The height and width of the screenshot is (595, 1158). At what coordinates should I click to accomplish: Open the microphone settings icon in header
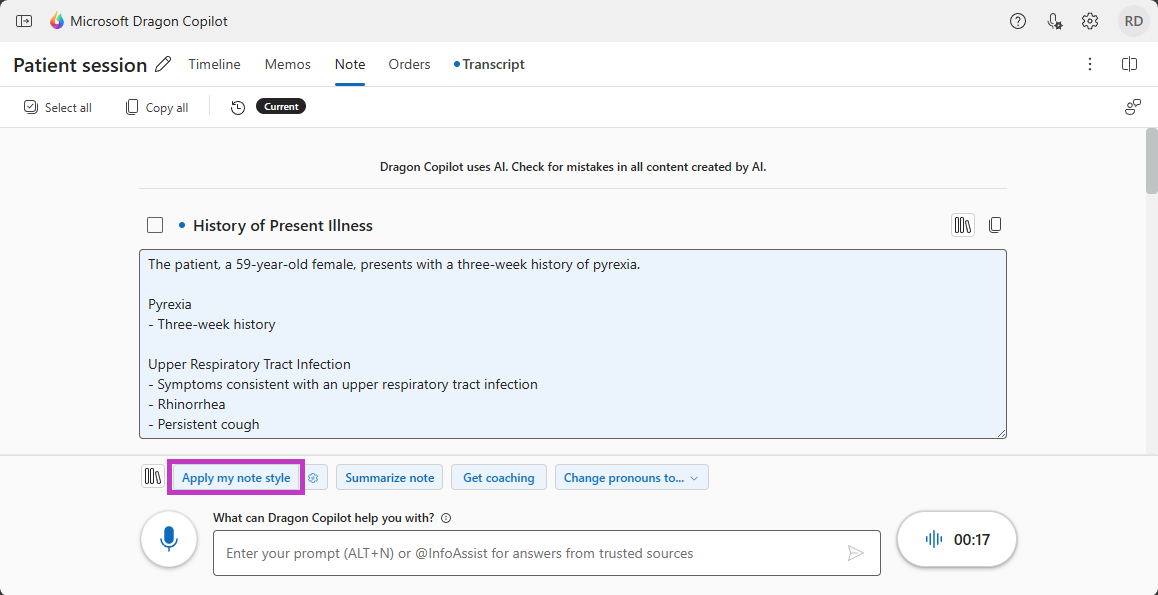point(1054,21)
